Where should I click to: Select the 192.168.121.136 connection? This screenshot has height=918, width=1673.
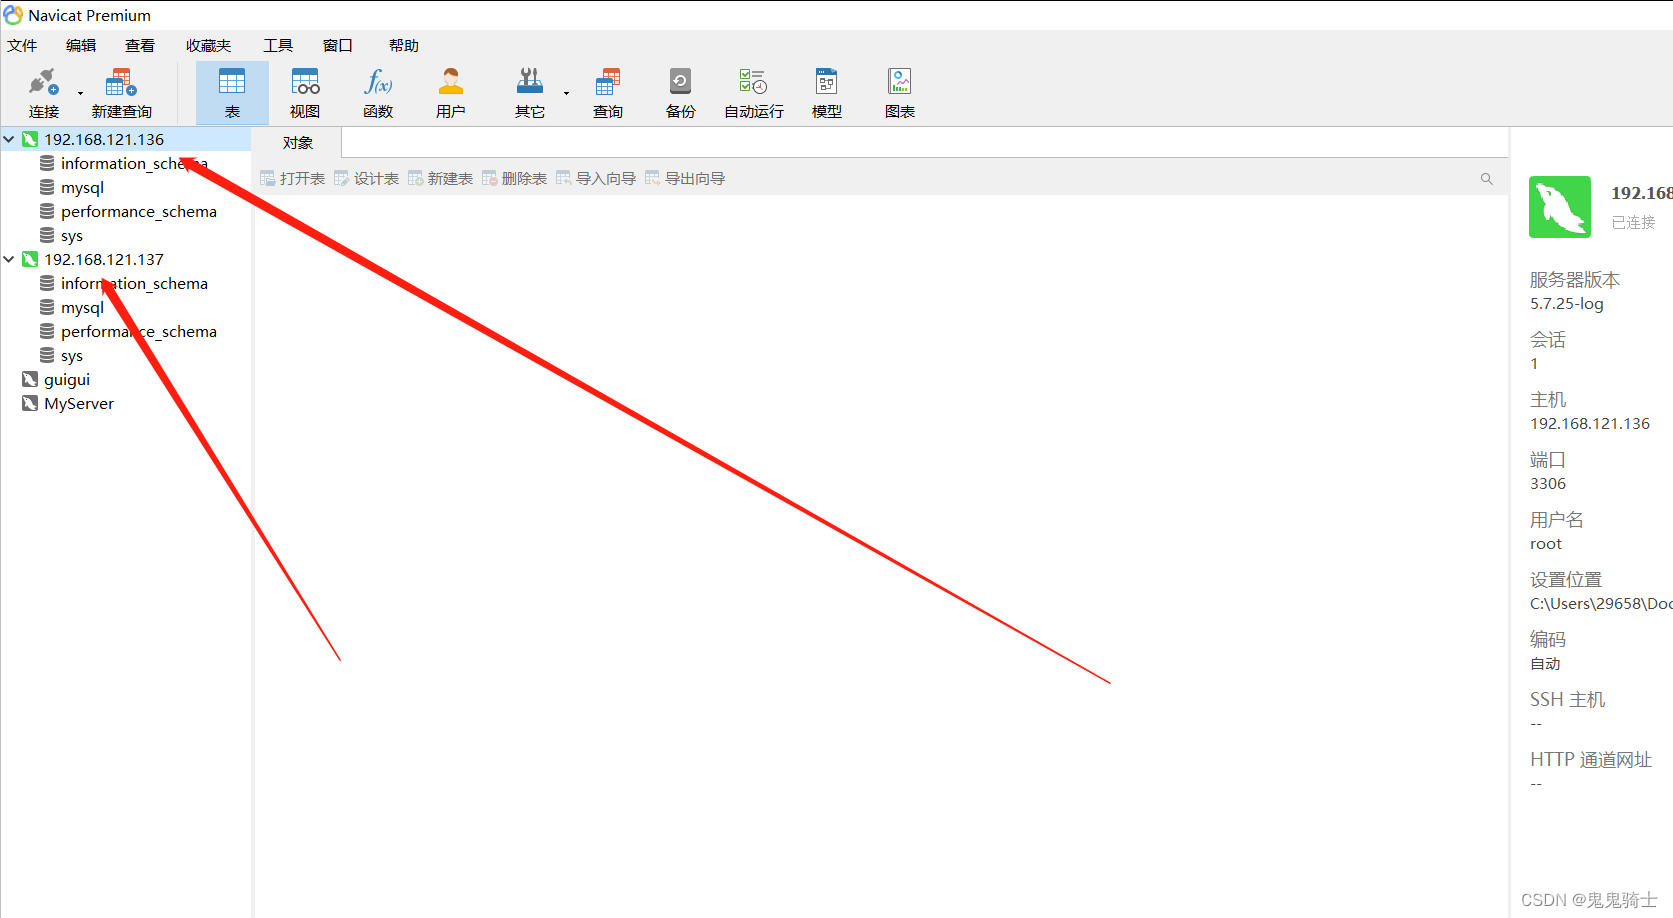pos(104,140)
